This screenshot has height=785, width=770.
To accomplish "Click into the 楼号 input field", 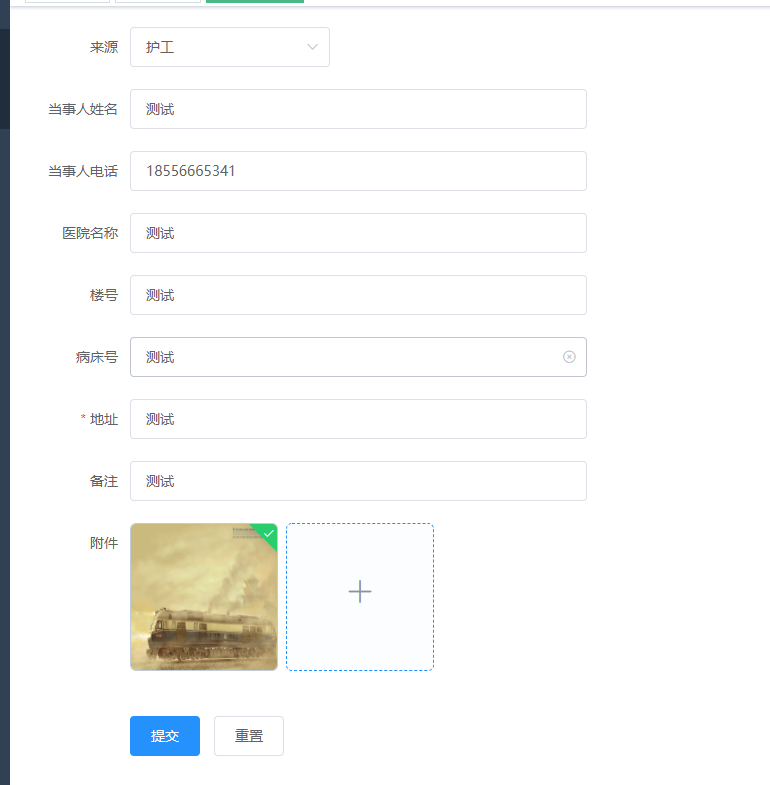I will tap(358, 295).
